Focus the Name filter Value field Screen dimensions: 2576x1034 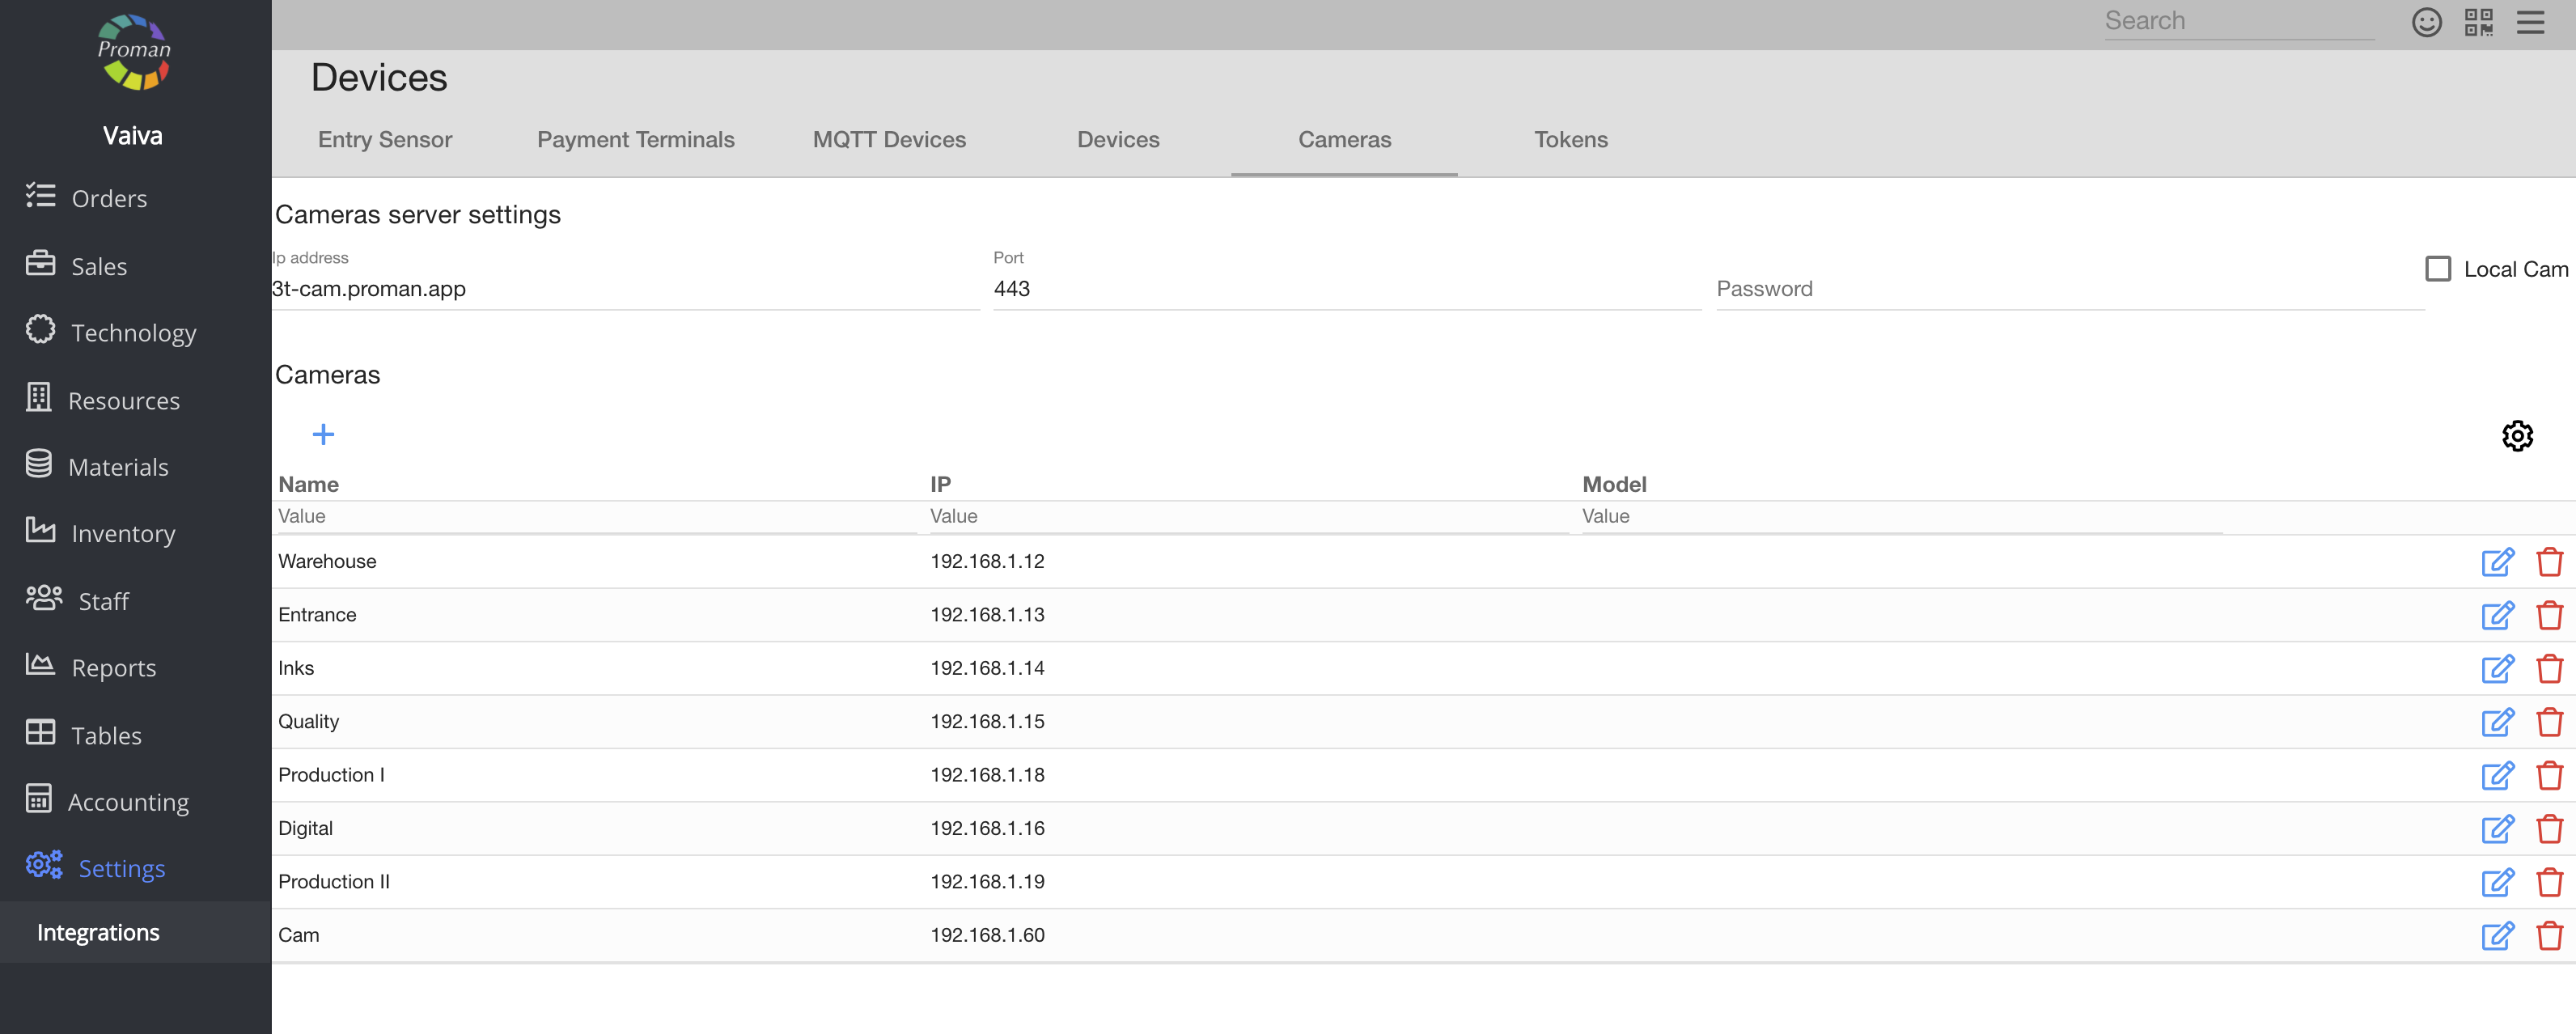point(595,516)
